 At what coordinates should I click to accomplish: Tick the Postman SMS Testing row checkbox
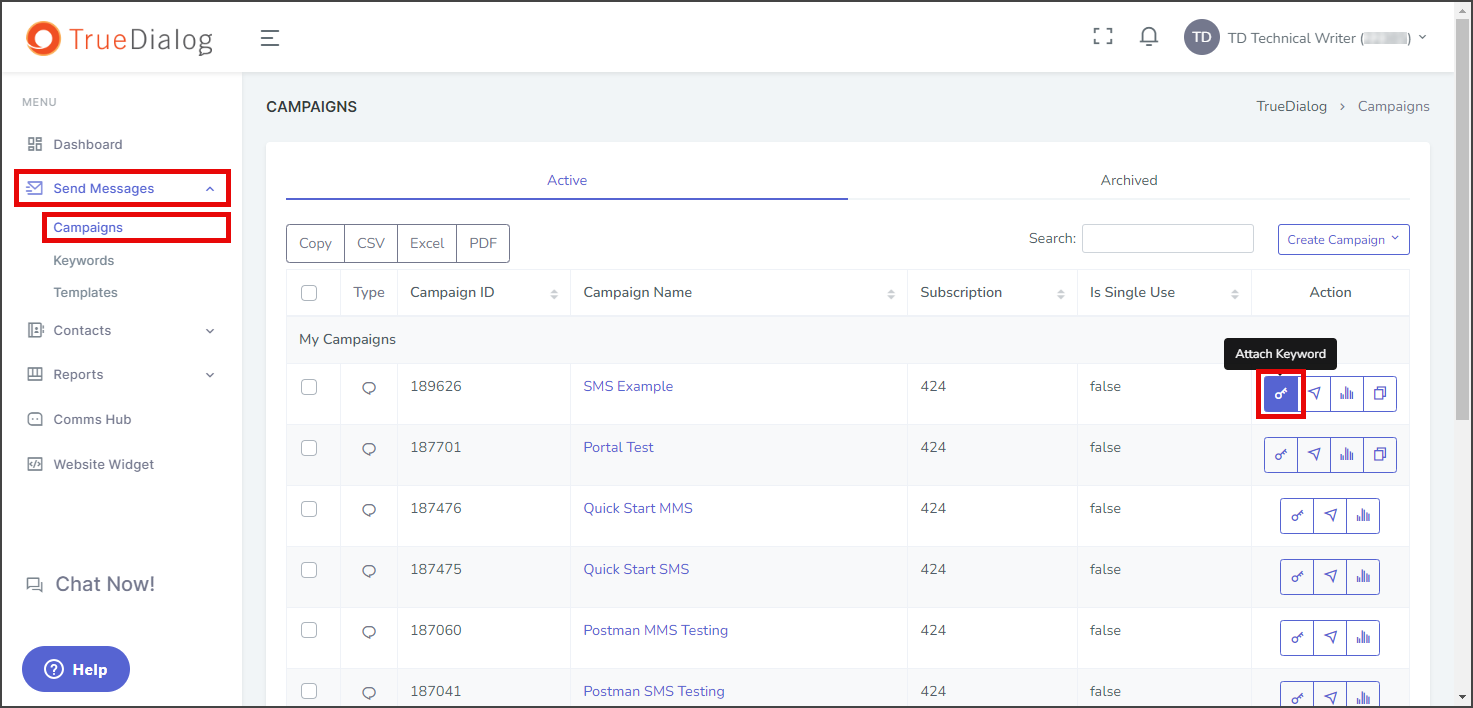pos(309,691)
